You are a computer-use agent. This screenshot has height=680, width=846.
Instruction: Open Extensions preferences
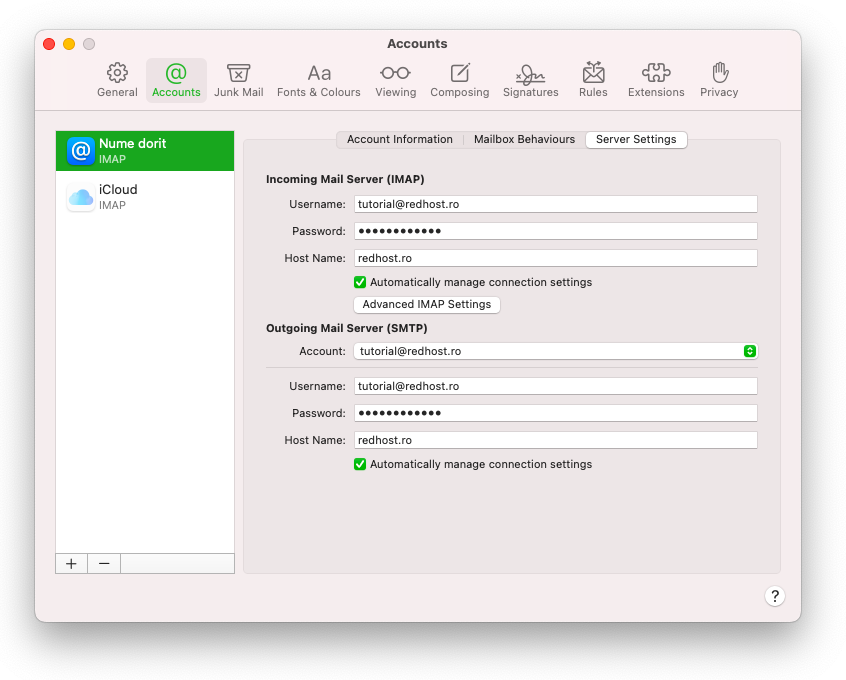[x=656, y=80]
